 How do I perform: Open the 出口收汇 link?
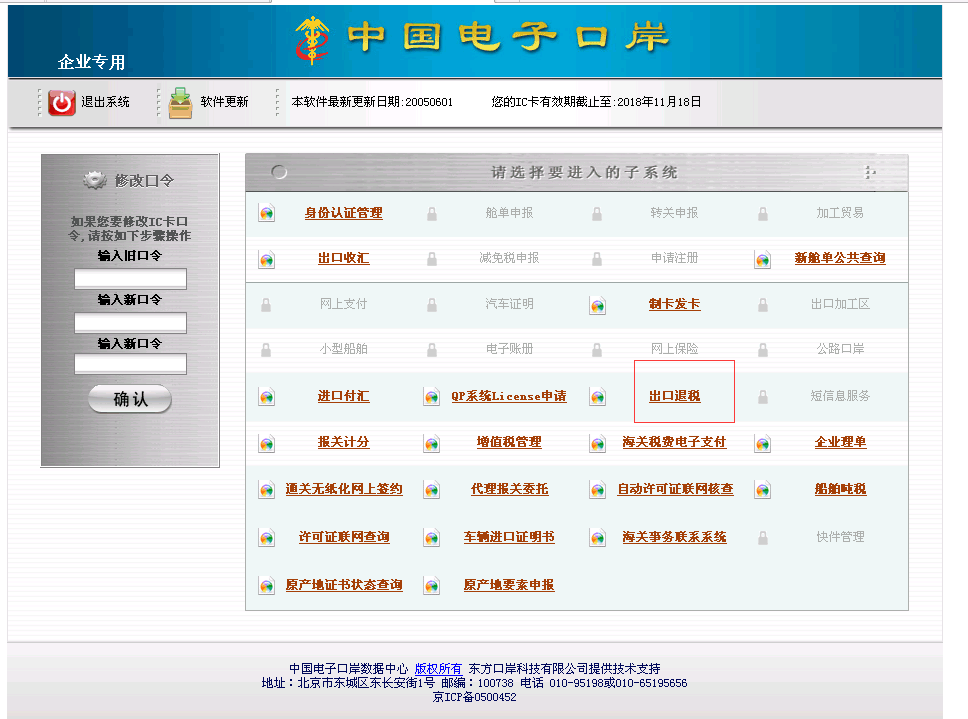tap(344, 258)
